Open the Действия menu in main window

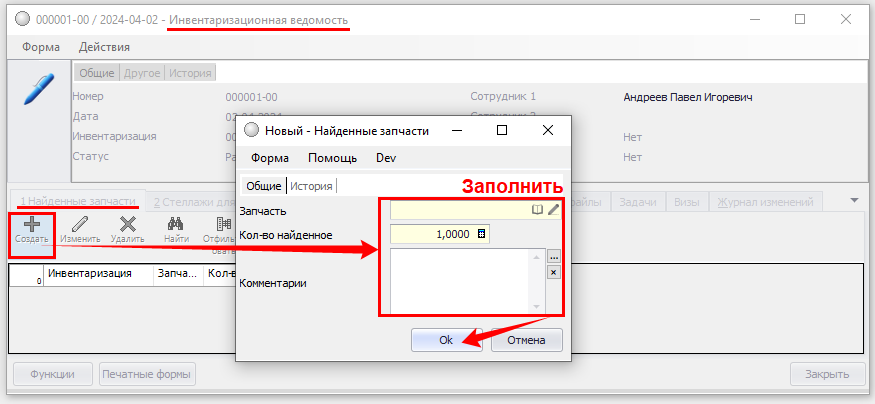pyautogui.click(x=104, y=47)
